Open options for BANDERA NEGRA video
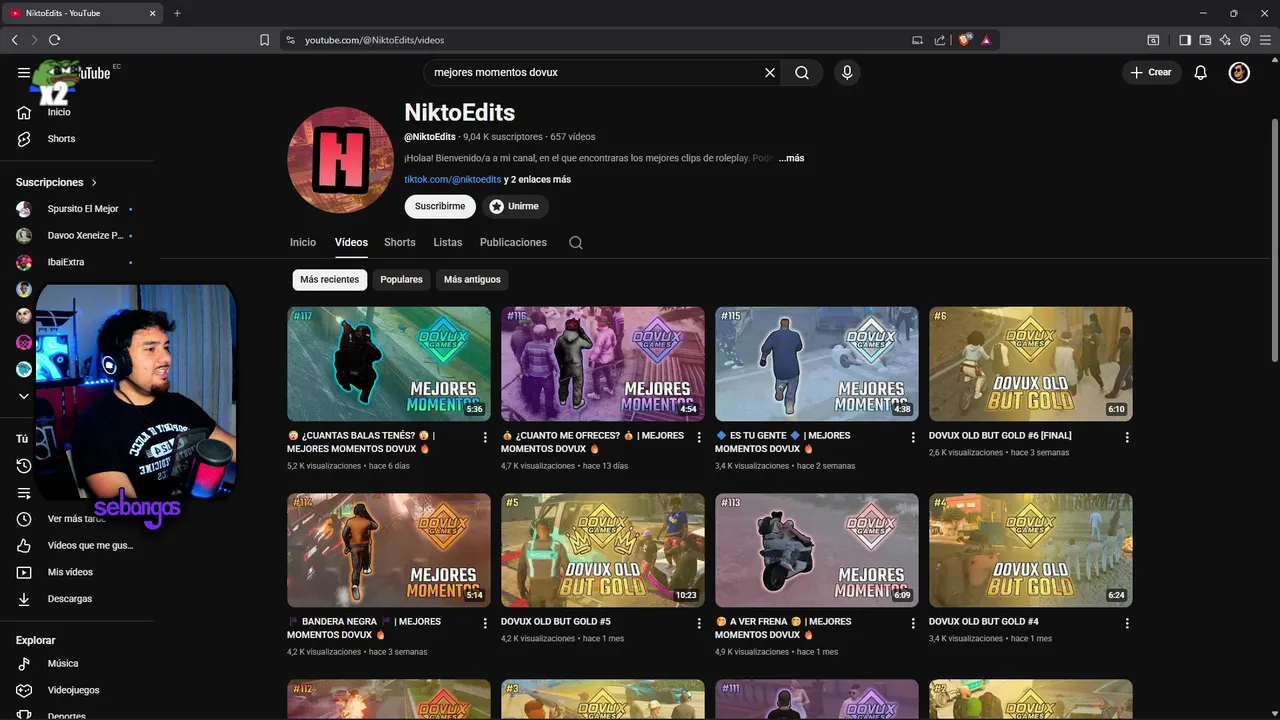 click(485, 623)
